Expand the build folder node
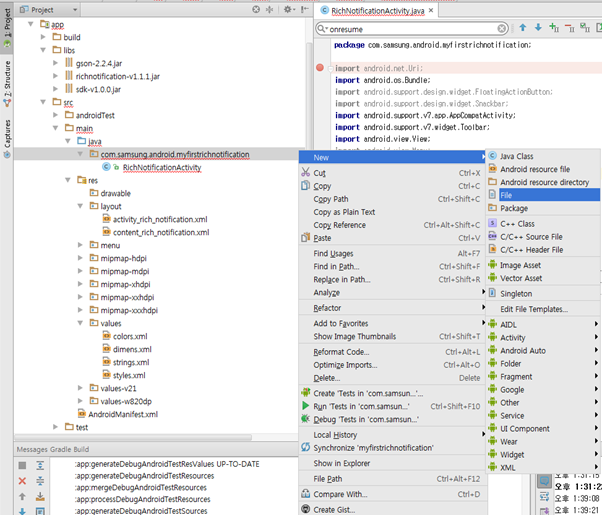Image resolution: width=602 pixels, height=515 pixels. 43,37
